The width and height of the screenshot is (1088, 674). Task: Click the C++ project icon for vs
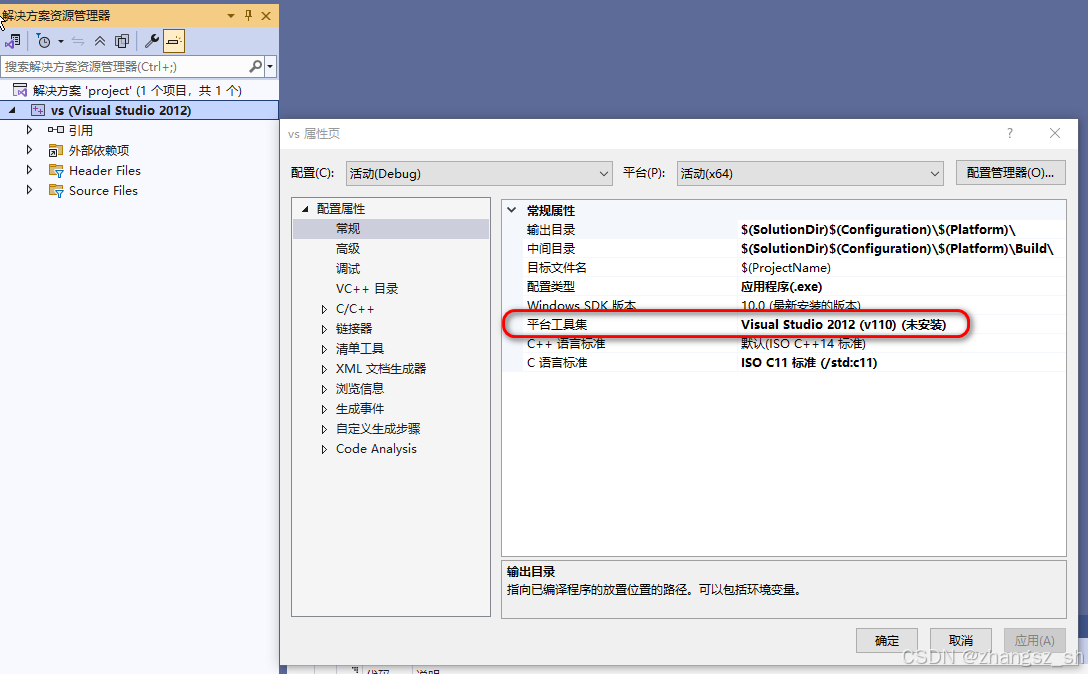pos(37,110)
